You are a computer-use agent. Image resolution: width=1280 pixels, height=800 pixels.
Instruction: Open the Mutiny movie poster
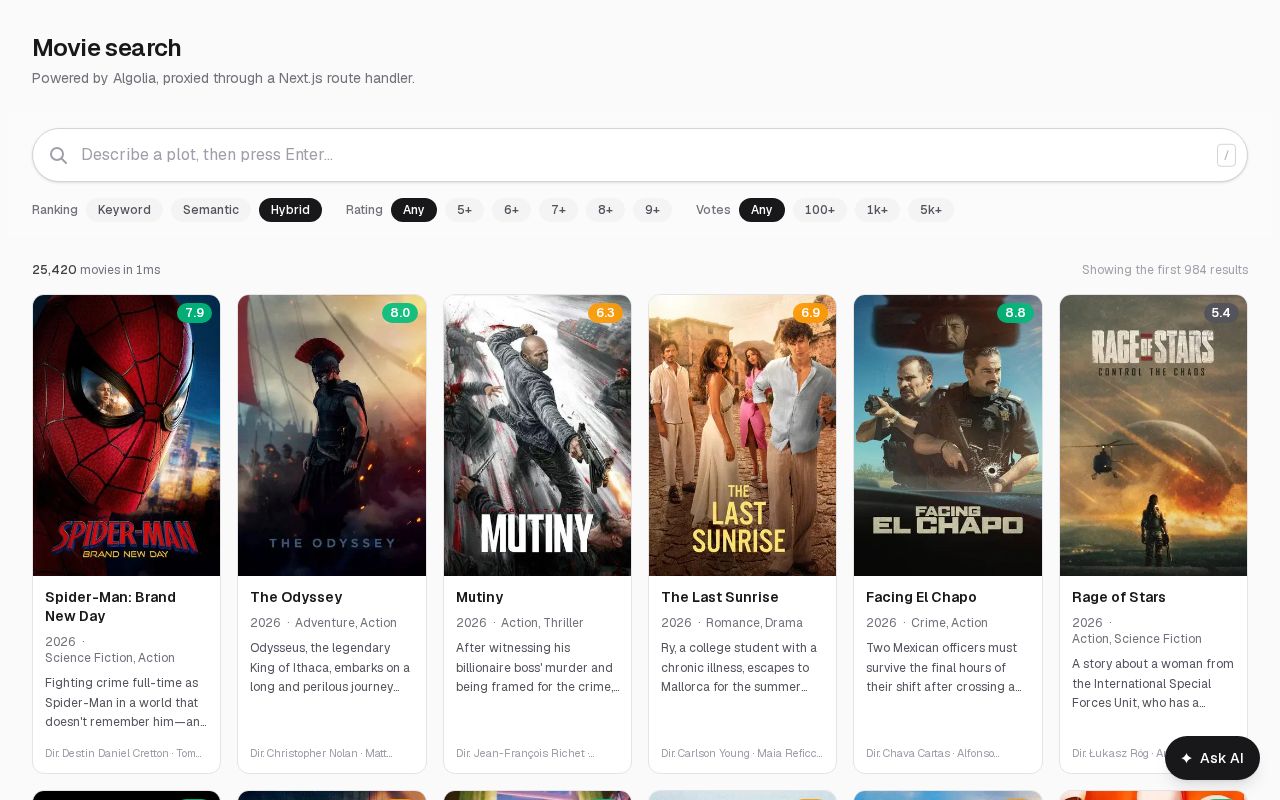537,435
